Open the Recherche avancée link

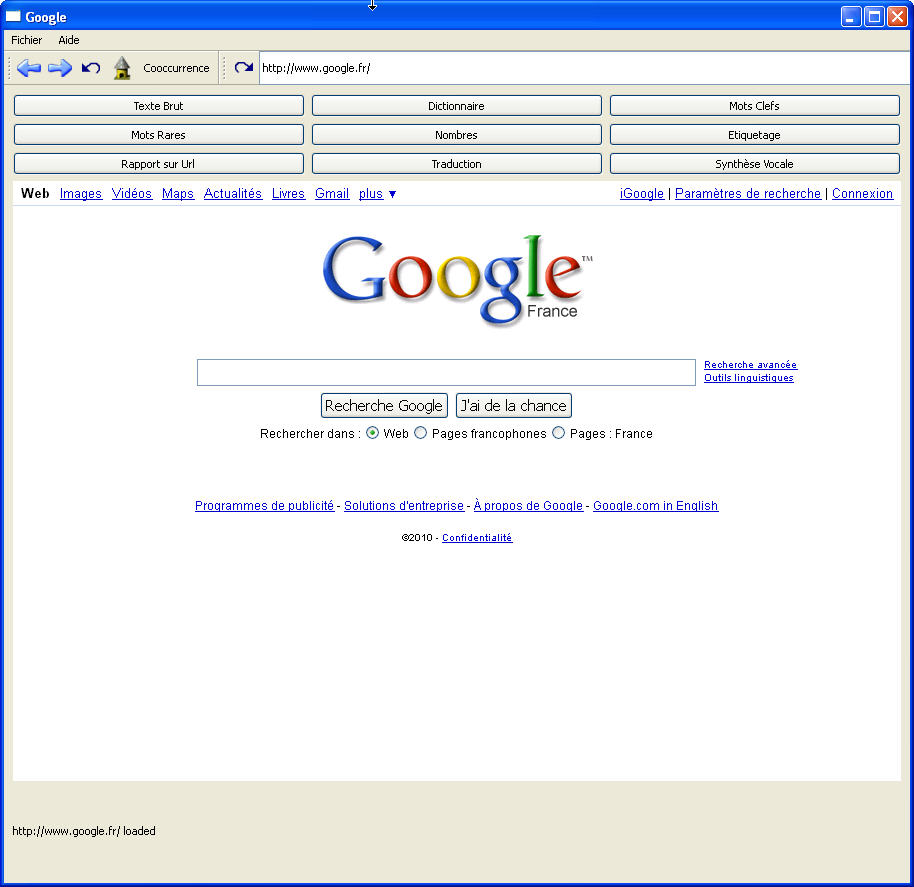(750, 365)
